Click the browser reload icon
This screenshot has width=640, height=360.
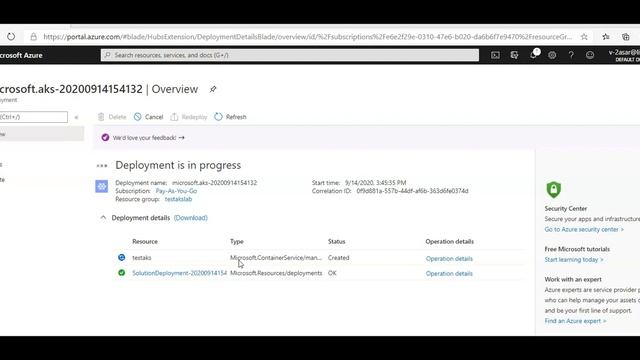(x=11, y=37)
